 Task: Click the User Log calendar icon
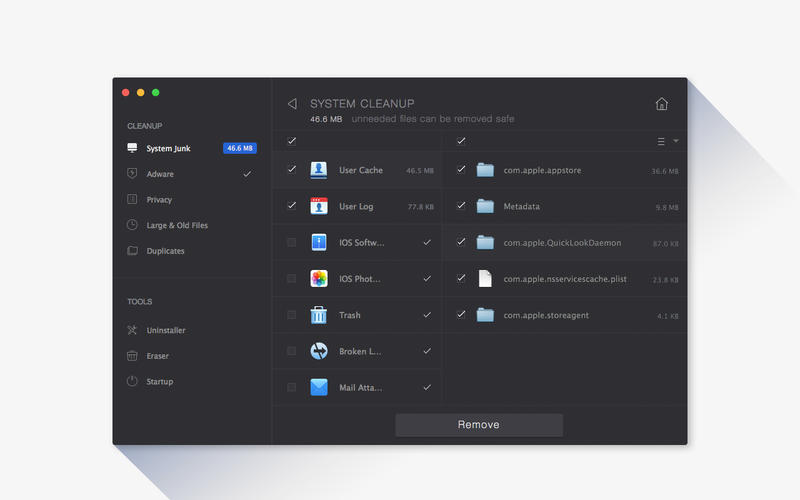coord(319,206)
